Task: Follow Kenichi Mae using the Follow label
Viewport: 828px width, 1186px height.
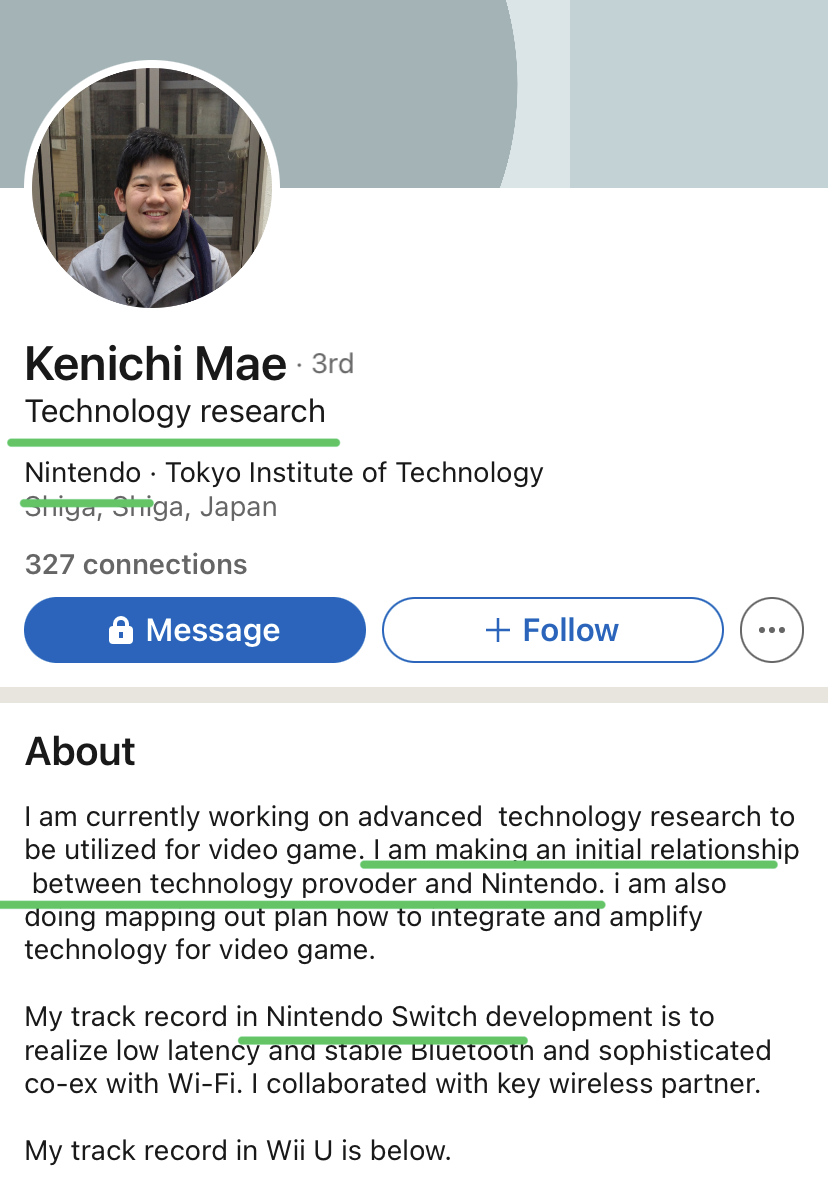Action: 570,630
